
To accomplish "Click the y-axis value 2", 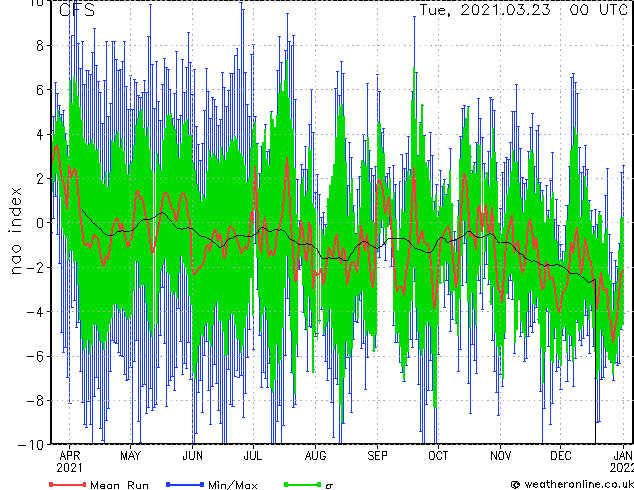I will tap(40, 178).
